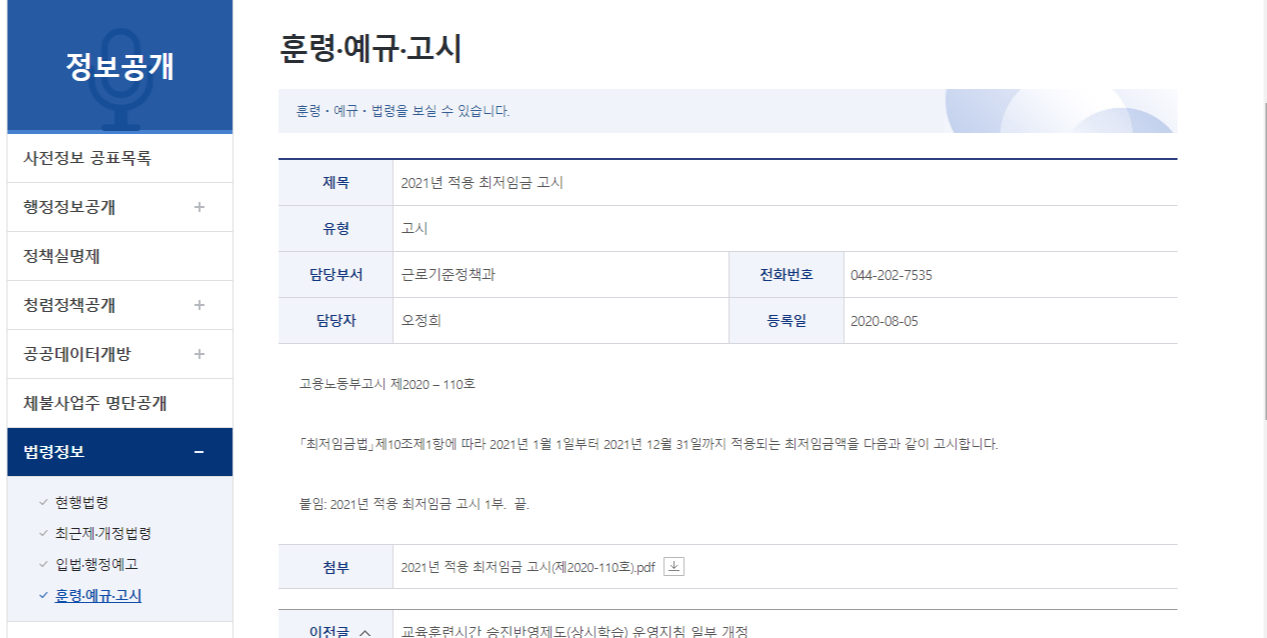
Task: Open 현행법령 submenu link
Action: 82,502
